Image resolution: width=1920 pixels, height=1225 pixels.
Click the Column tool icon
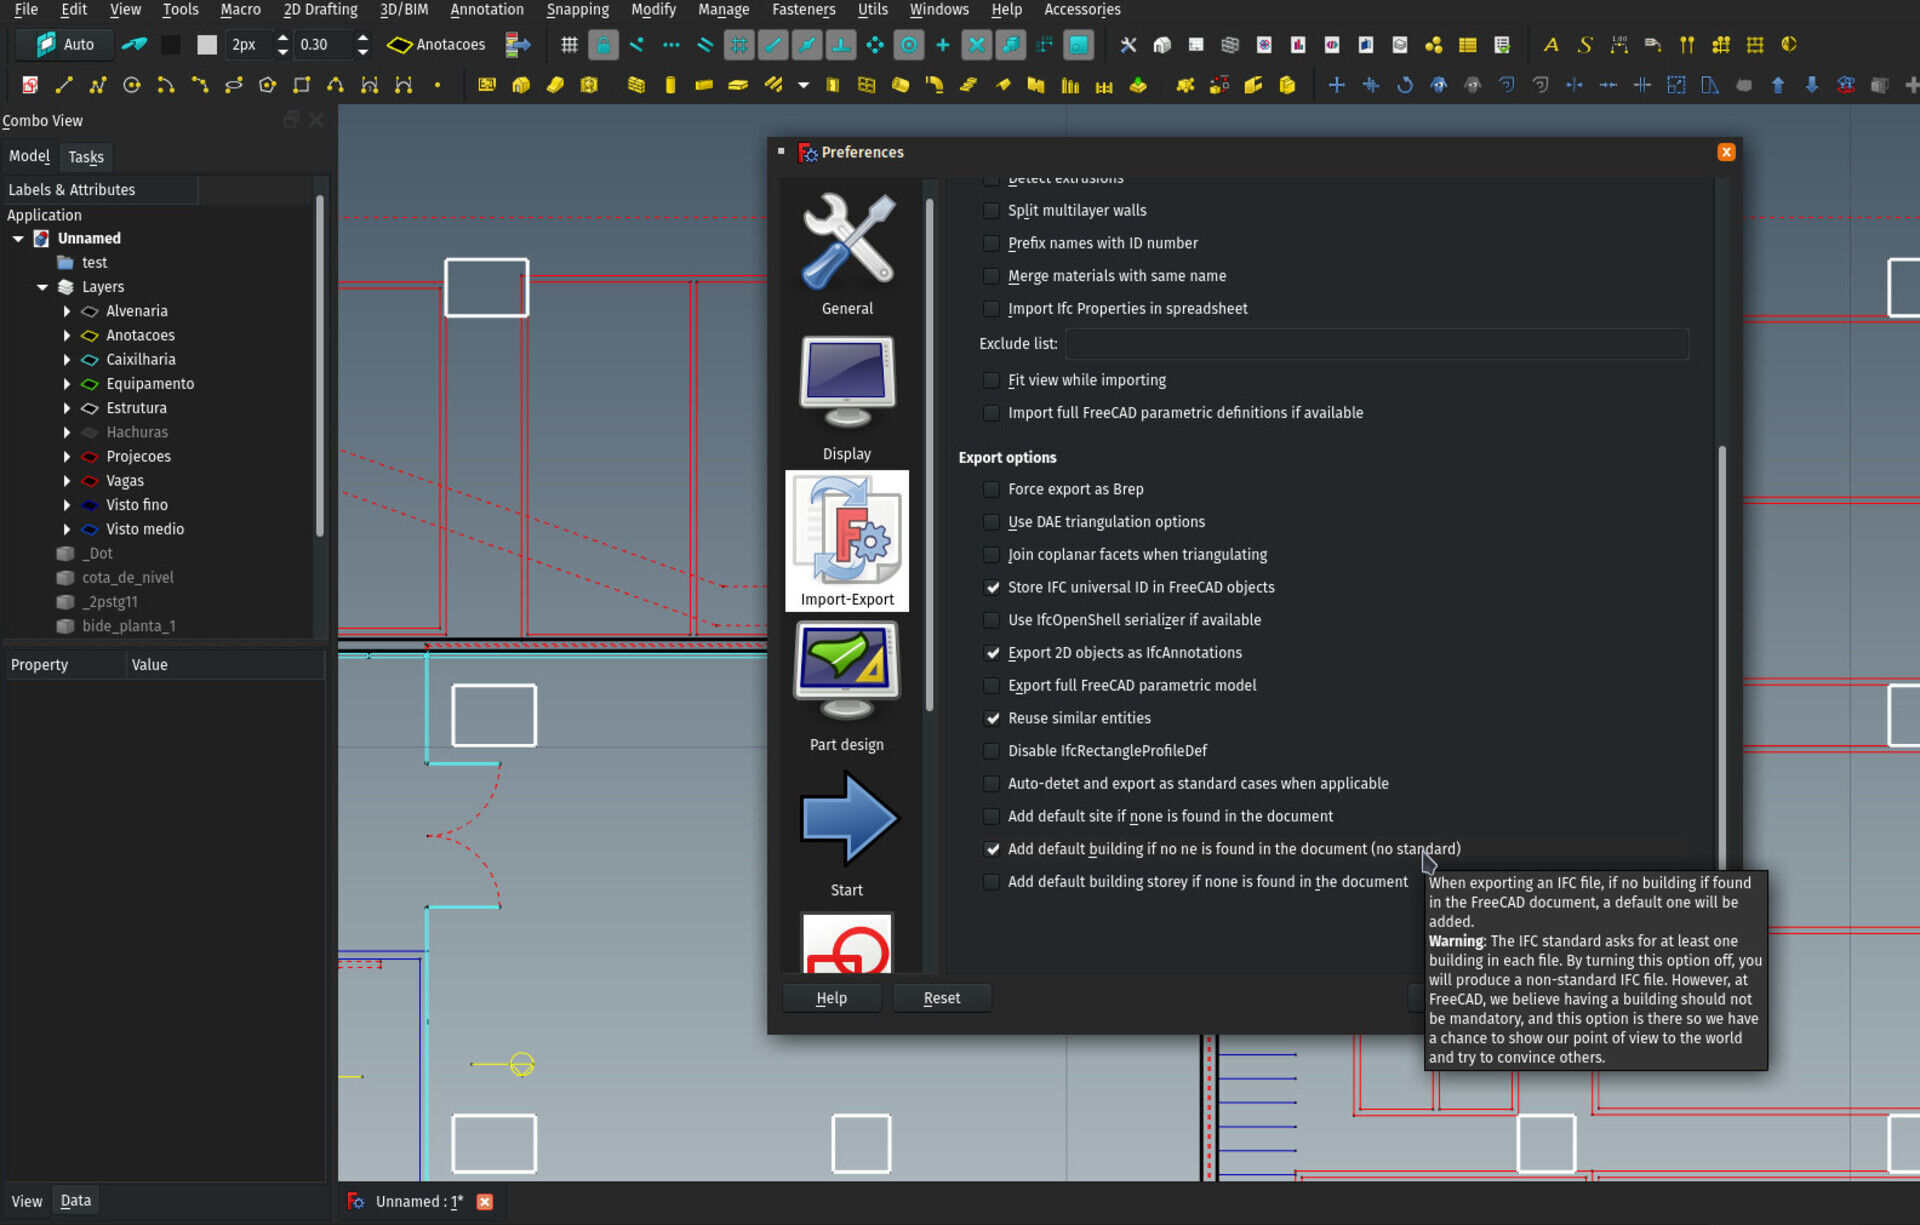pyautogui.click(x=670, y=85)
